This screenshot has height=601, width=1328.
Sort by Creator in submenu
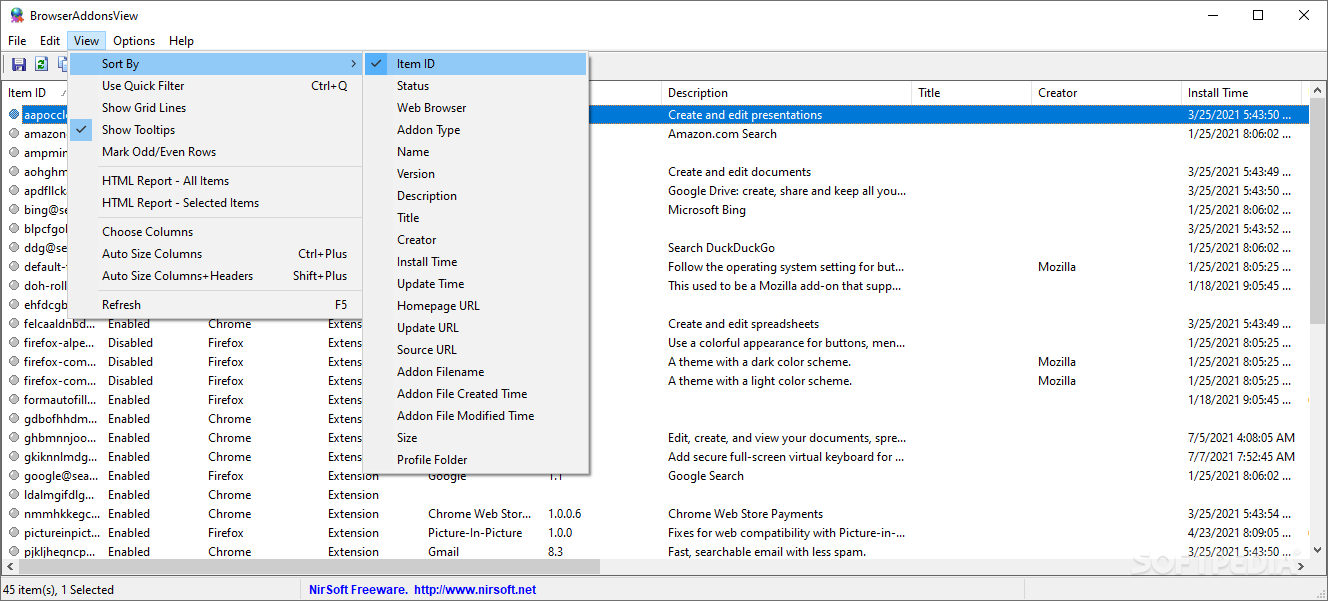point(476,240)
